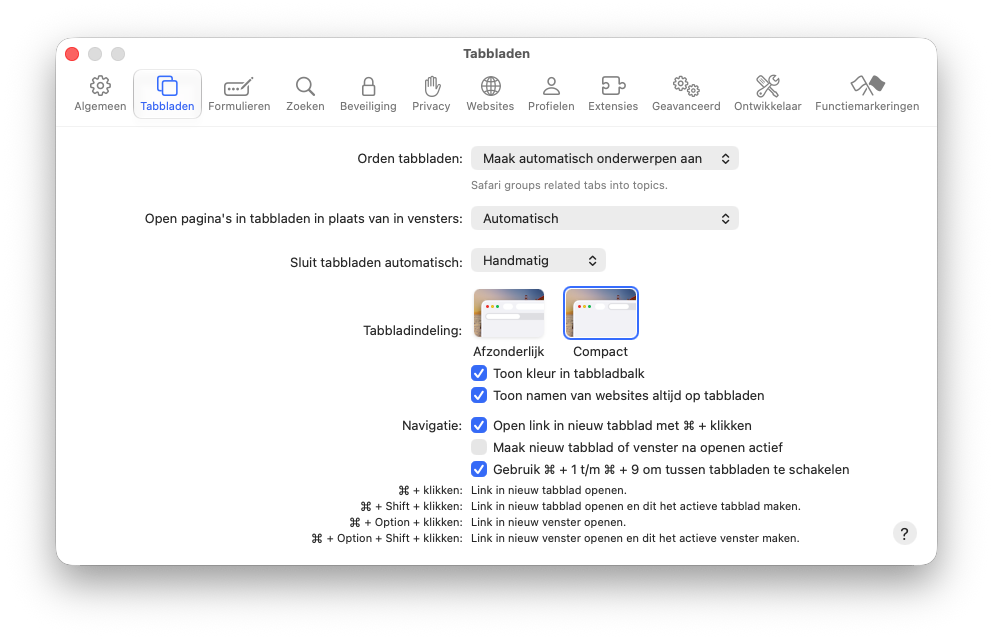Image resolution: width=993 pixels, height=639 pixels.
Task: Open the Handmatig close tabs dropdown
Action: click(x=538, y=261)
